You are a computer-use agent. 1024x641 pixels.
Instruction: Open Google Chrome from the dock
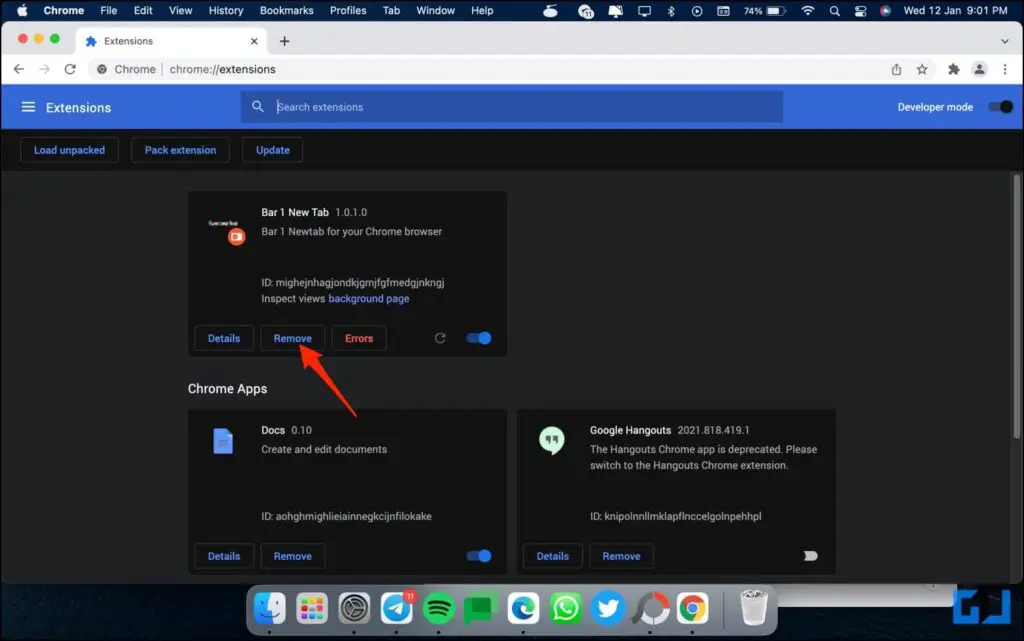pyautogui.click(x=692, y=608)
